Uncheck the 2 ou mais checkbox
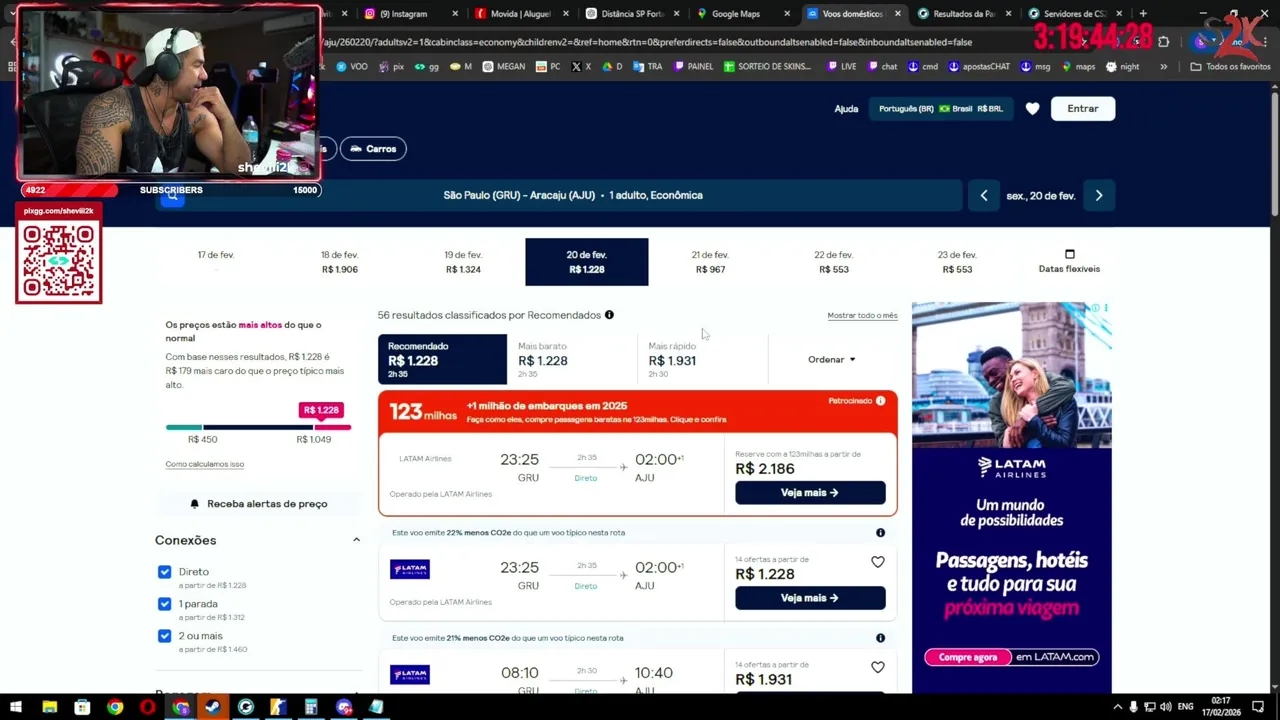This screenshot has width=1280, height=720. pyautogui.click(x=165, y=636)
